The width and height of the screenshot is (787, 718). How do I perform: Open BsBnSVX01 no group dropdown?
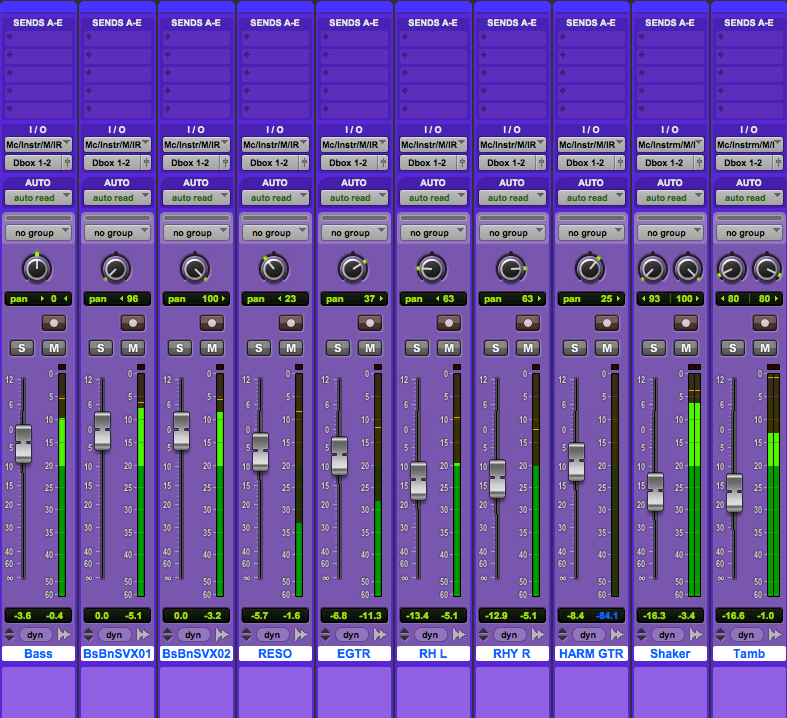point(117,233)
